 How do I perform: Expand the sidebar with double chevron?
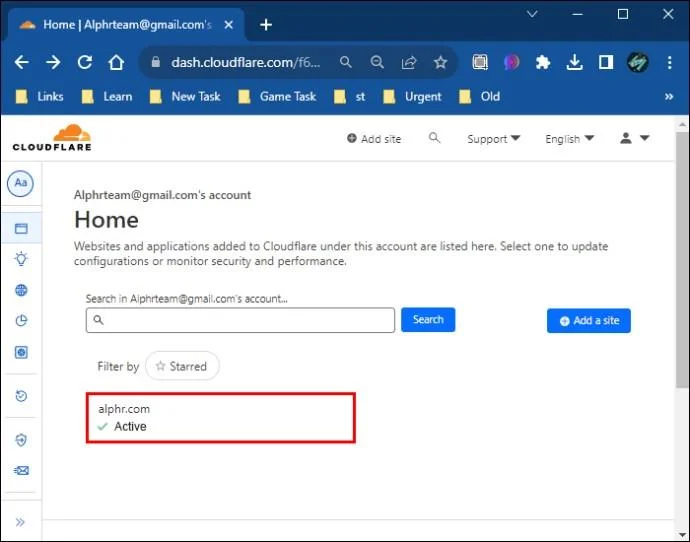click(20, 522)
